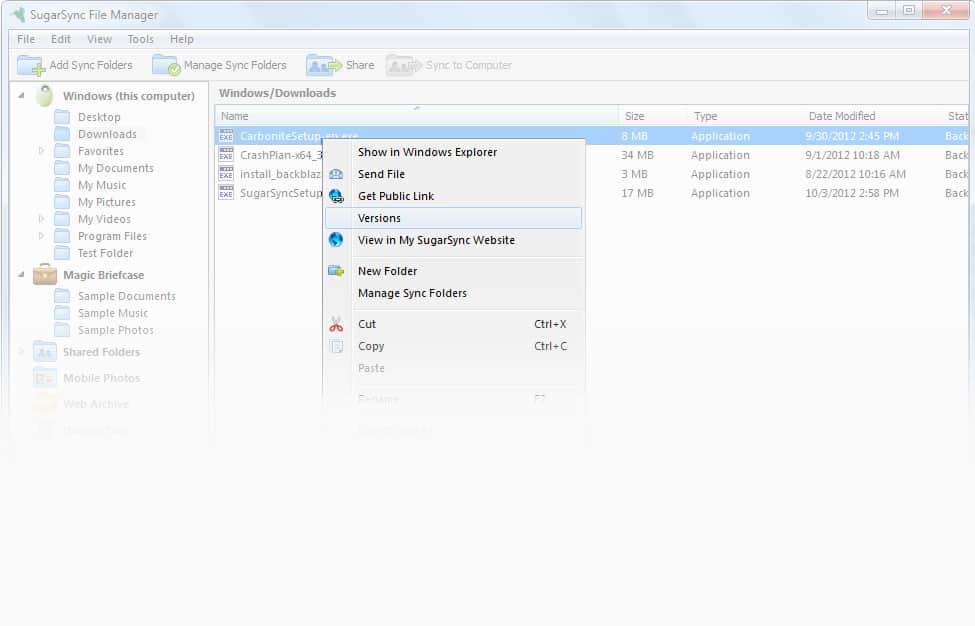Viewport: 975px width, 626px height.
Task: Collapse the Magic Briefcase tree node
Action: click(x=22, y=275)
